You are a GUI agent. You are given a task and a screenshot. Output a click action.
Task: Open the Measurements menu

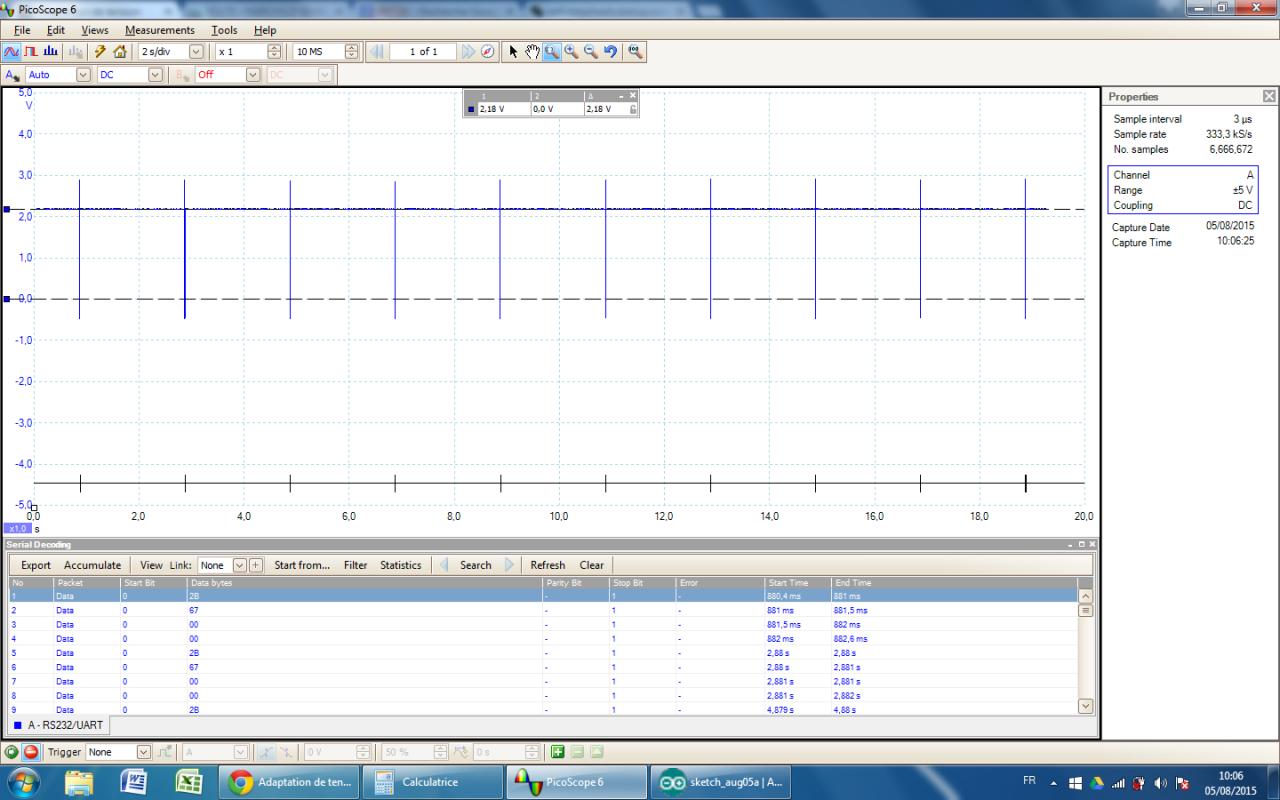click(x=160, y=30)
